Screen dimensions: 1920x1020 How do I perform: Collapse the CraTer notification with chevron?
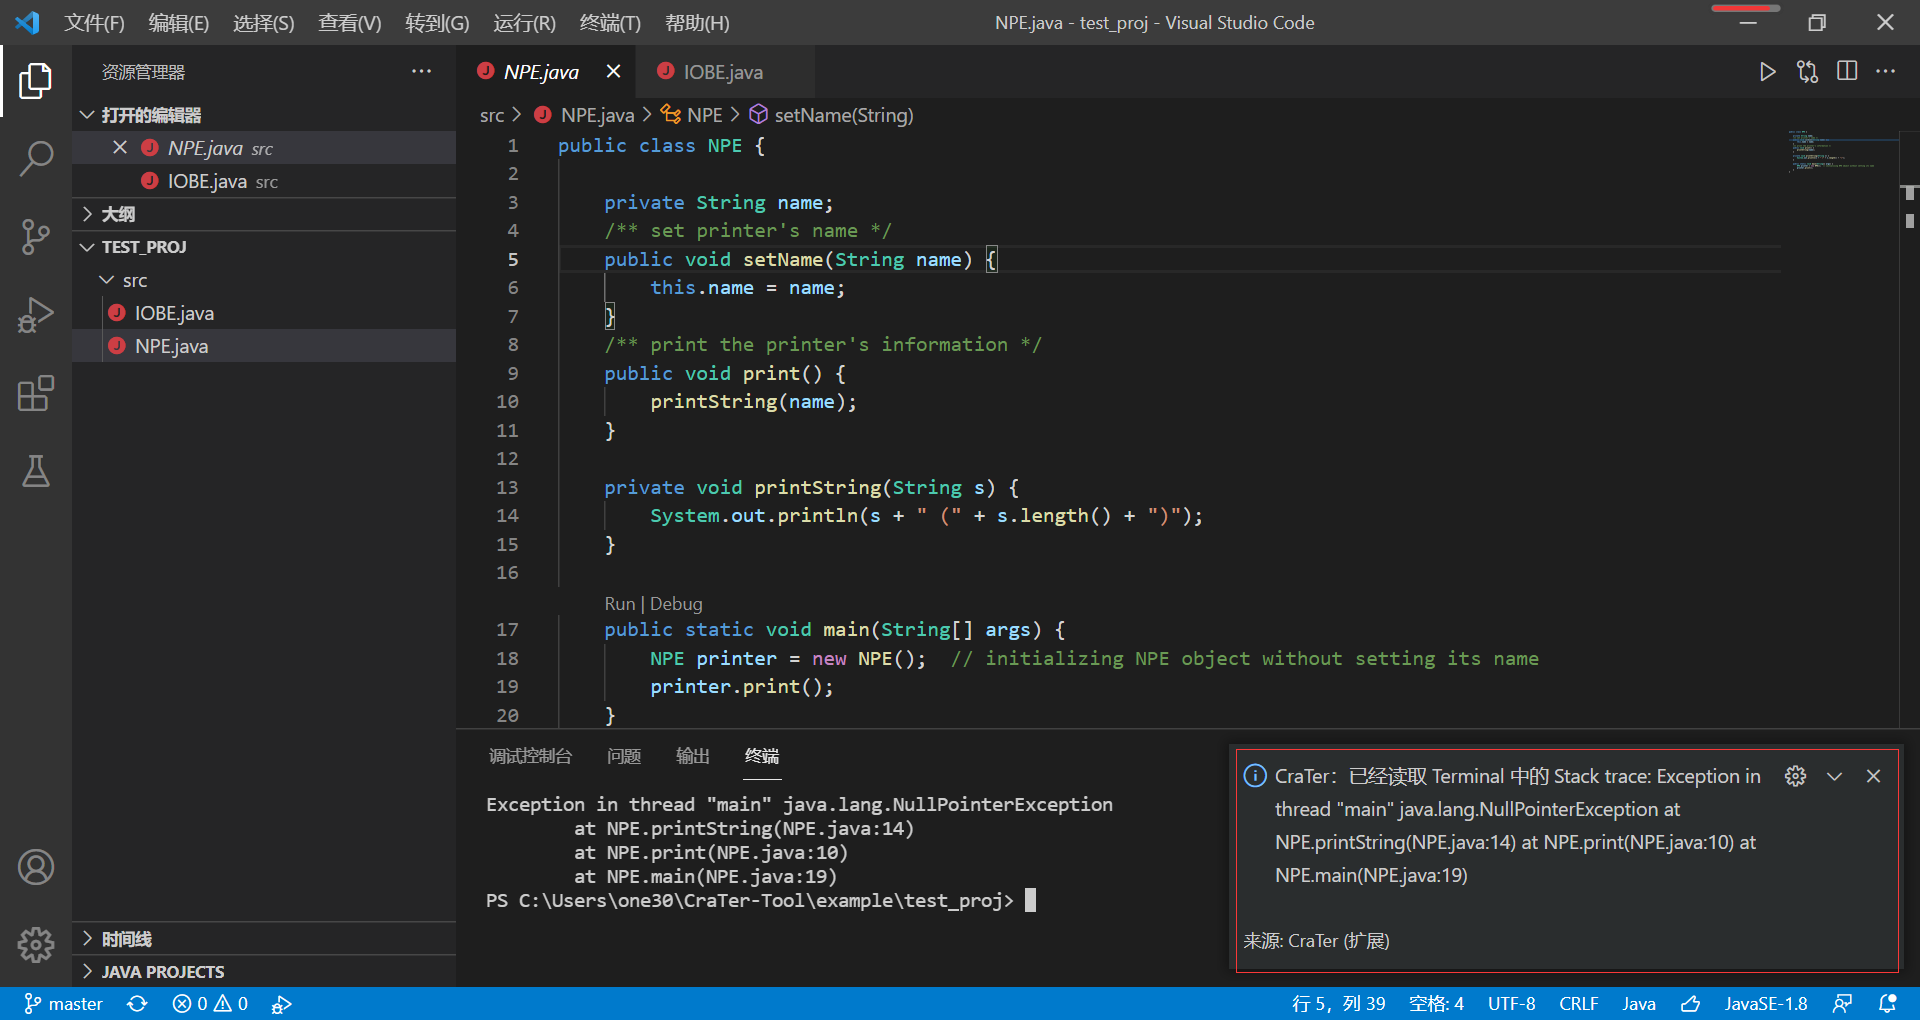(1834, 776)
